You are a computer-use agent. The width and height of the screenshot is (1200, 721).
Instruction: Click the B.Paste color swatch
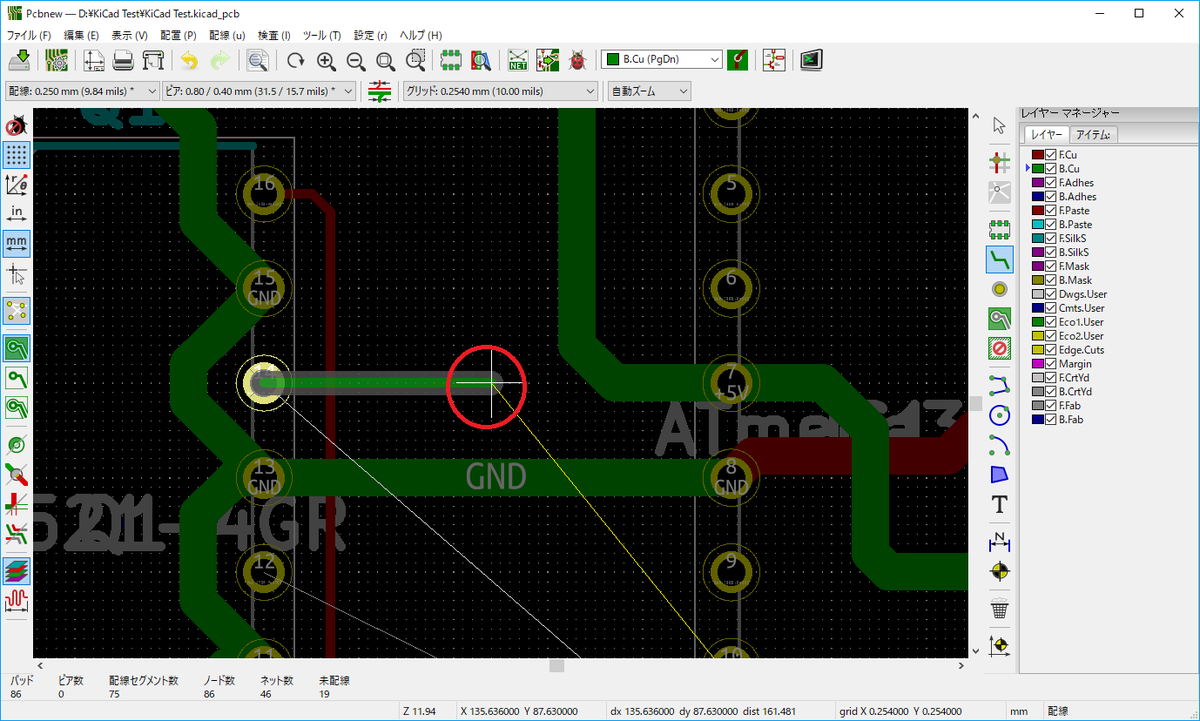pyautogui.click(x=1038, y=225)
